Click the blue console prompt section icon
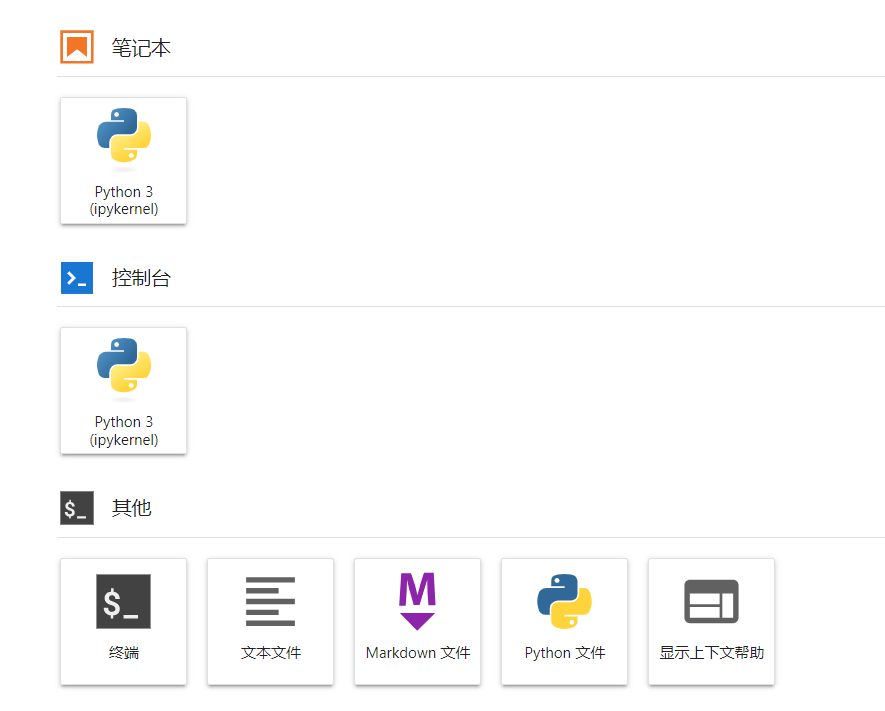Image resolution: width=885 pixels, height=711 pixels. point(77,278)
